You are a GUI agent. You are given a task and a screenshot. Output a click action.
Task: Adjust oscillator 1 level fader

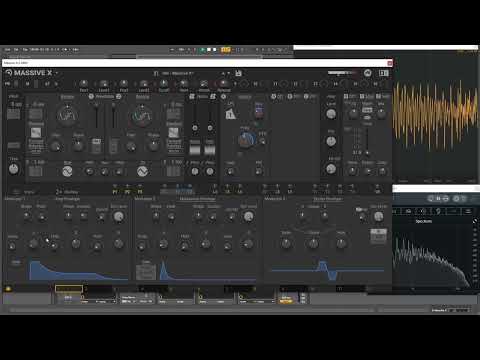pyautogui.click(x=96, y=116)
